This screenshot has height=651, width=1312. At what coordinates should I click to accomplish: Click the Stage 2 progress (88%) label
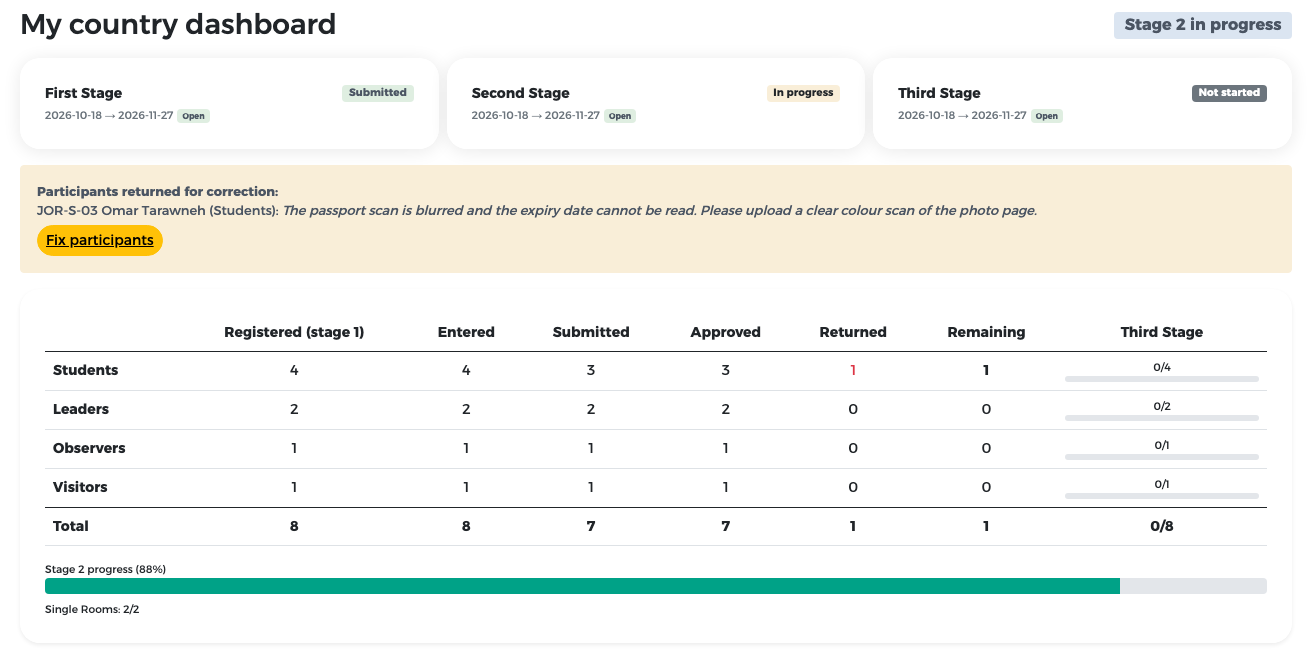point(105,569)
